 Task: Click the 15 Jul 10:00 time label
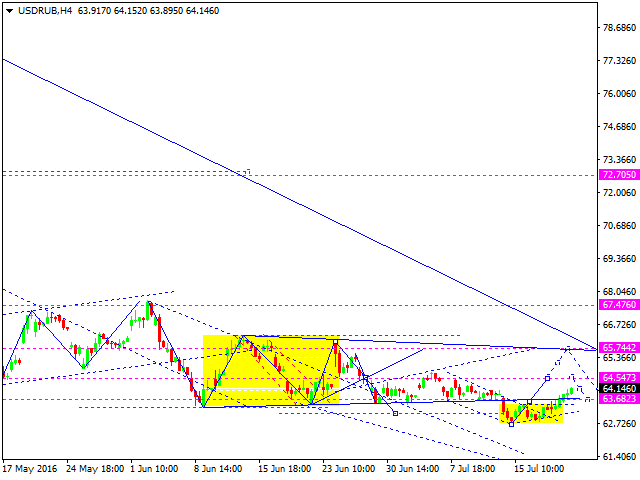click(x=539, y=468)
